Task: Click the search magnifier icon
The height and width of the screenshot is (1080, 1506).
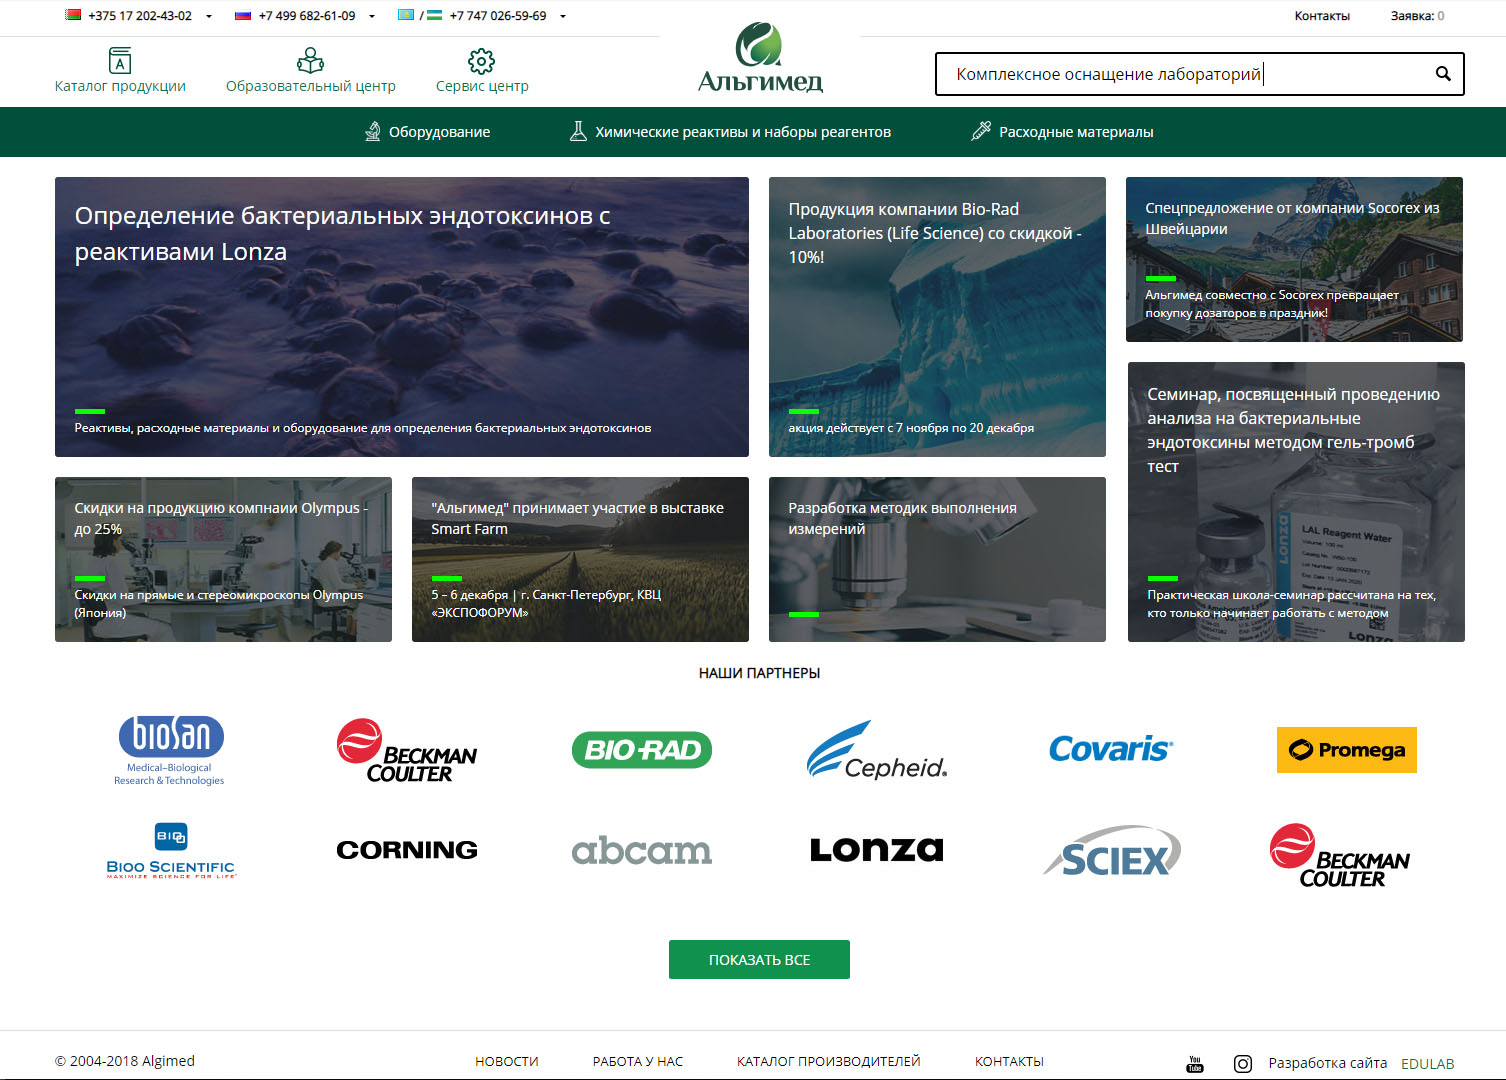Action: 1443,74
